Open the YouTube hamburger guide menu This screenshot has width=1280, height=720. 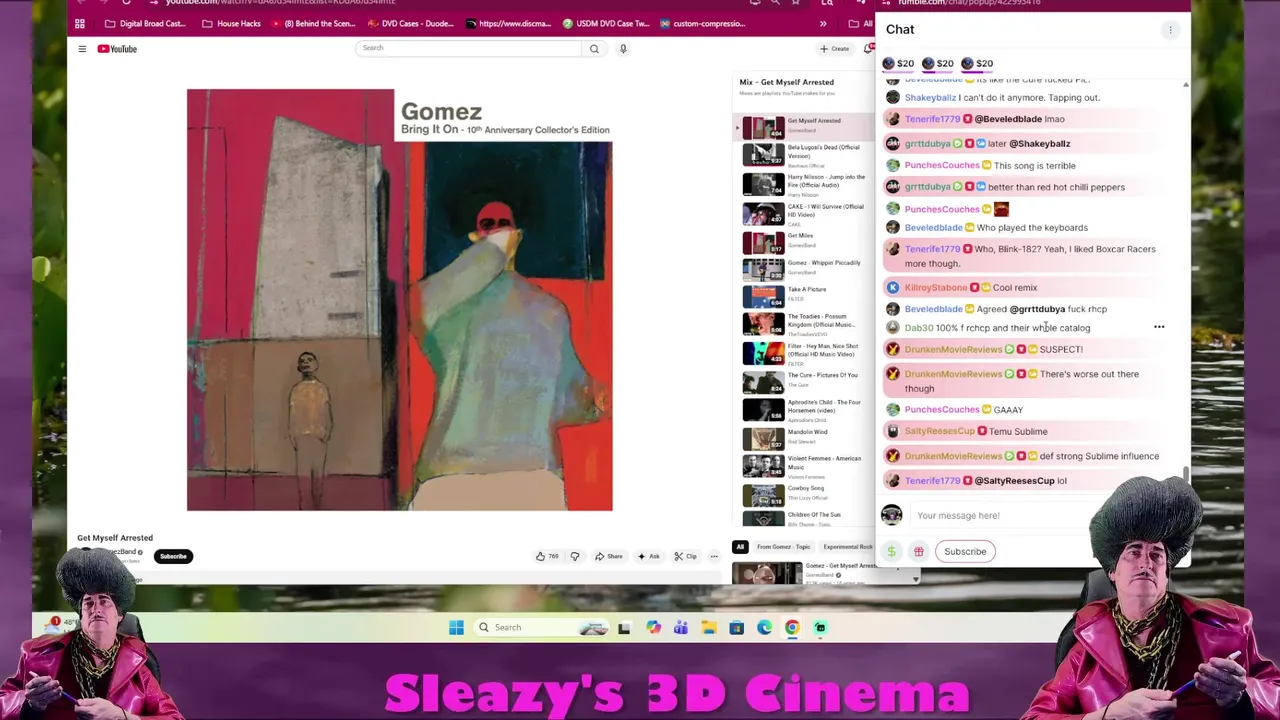tap(82, 48)
